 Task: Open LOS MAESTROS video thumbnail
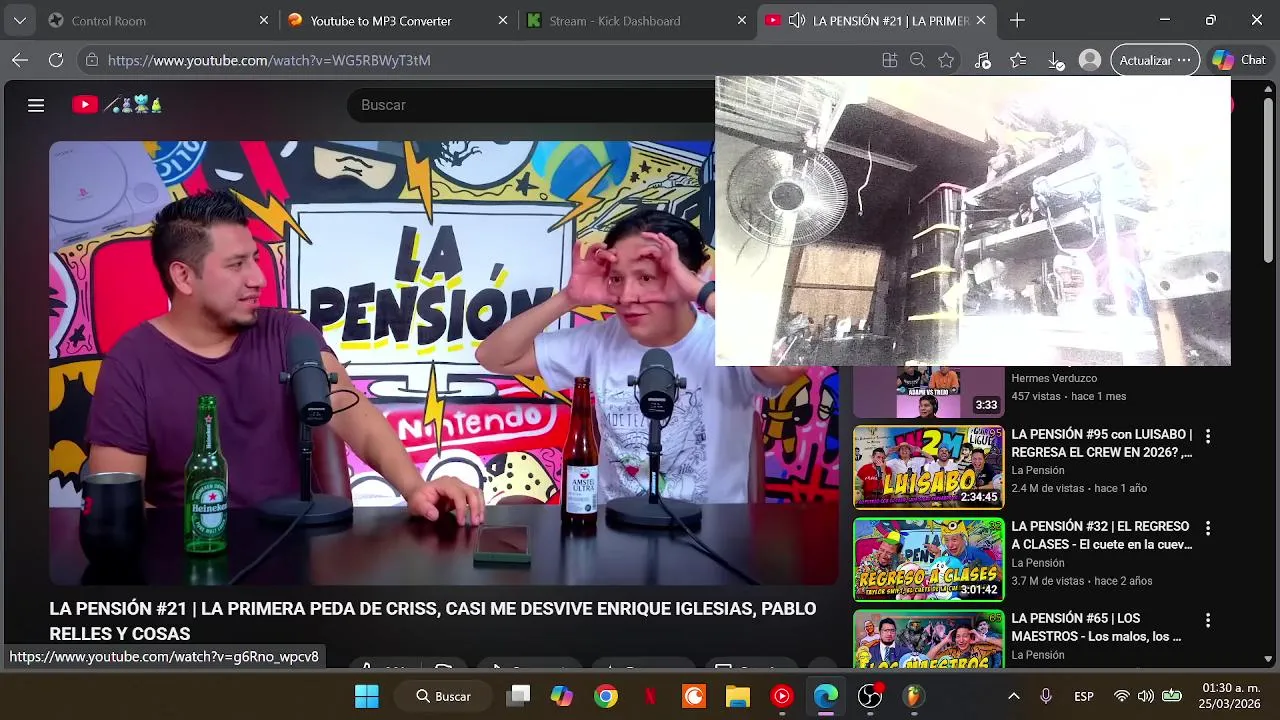click(928, 638)
